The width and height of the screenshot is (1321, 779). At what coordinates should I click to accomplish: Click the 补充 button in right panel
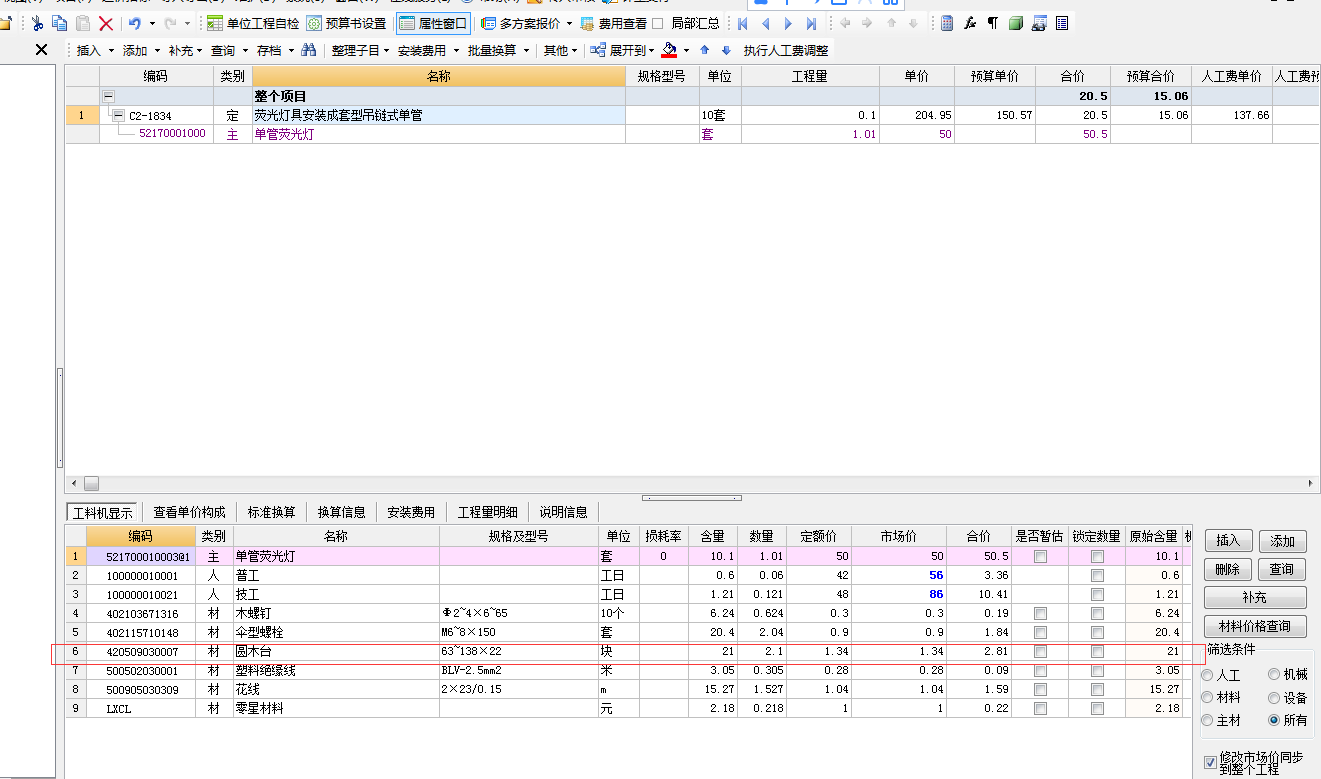(1255, 598)
